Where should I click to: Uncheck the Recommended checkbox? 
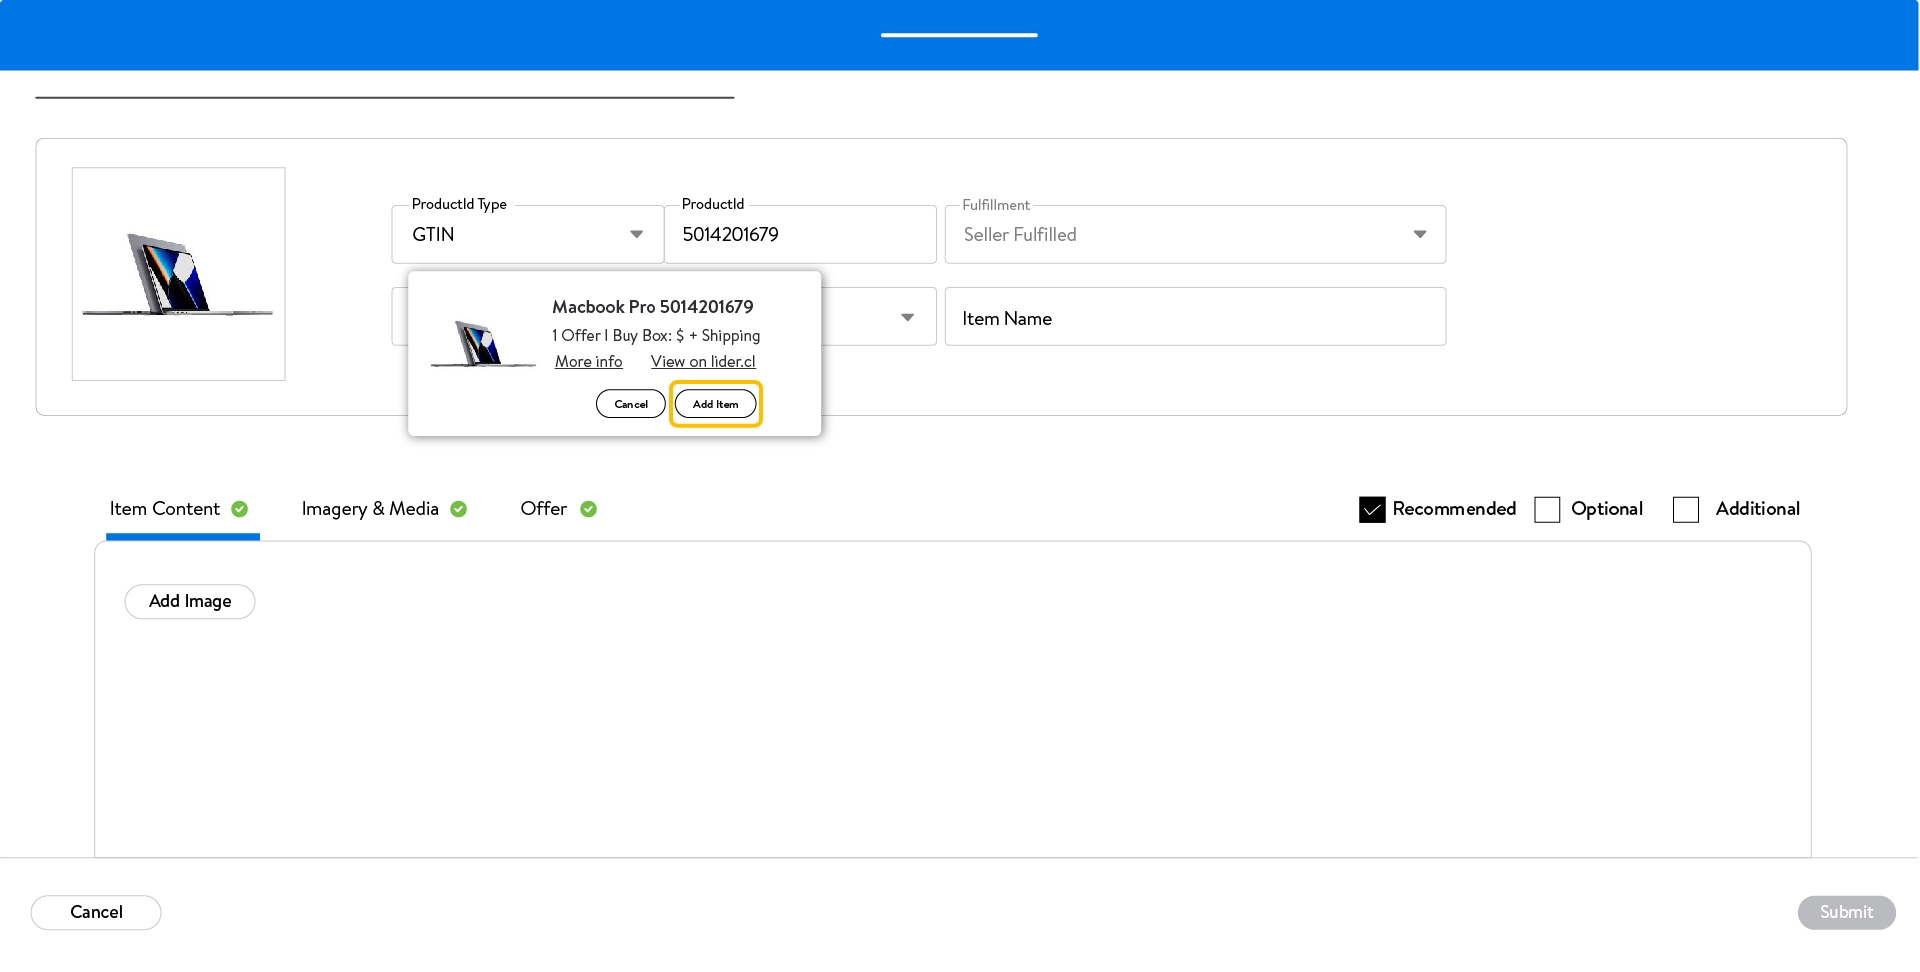1372,510
